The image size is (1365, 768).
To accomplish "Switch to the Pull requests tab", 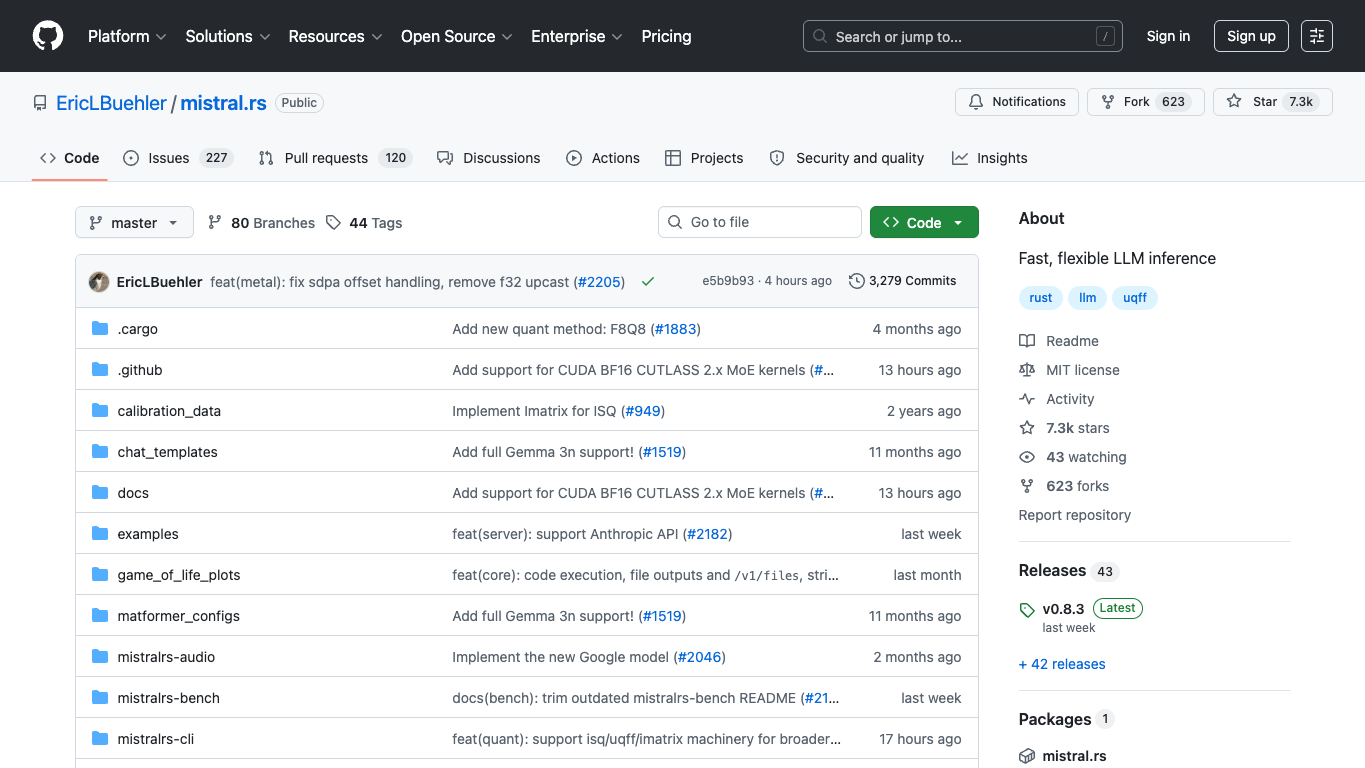I will (335, 158).
